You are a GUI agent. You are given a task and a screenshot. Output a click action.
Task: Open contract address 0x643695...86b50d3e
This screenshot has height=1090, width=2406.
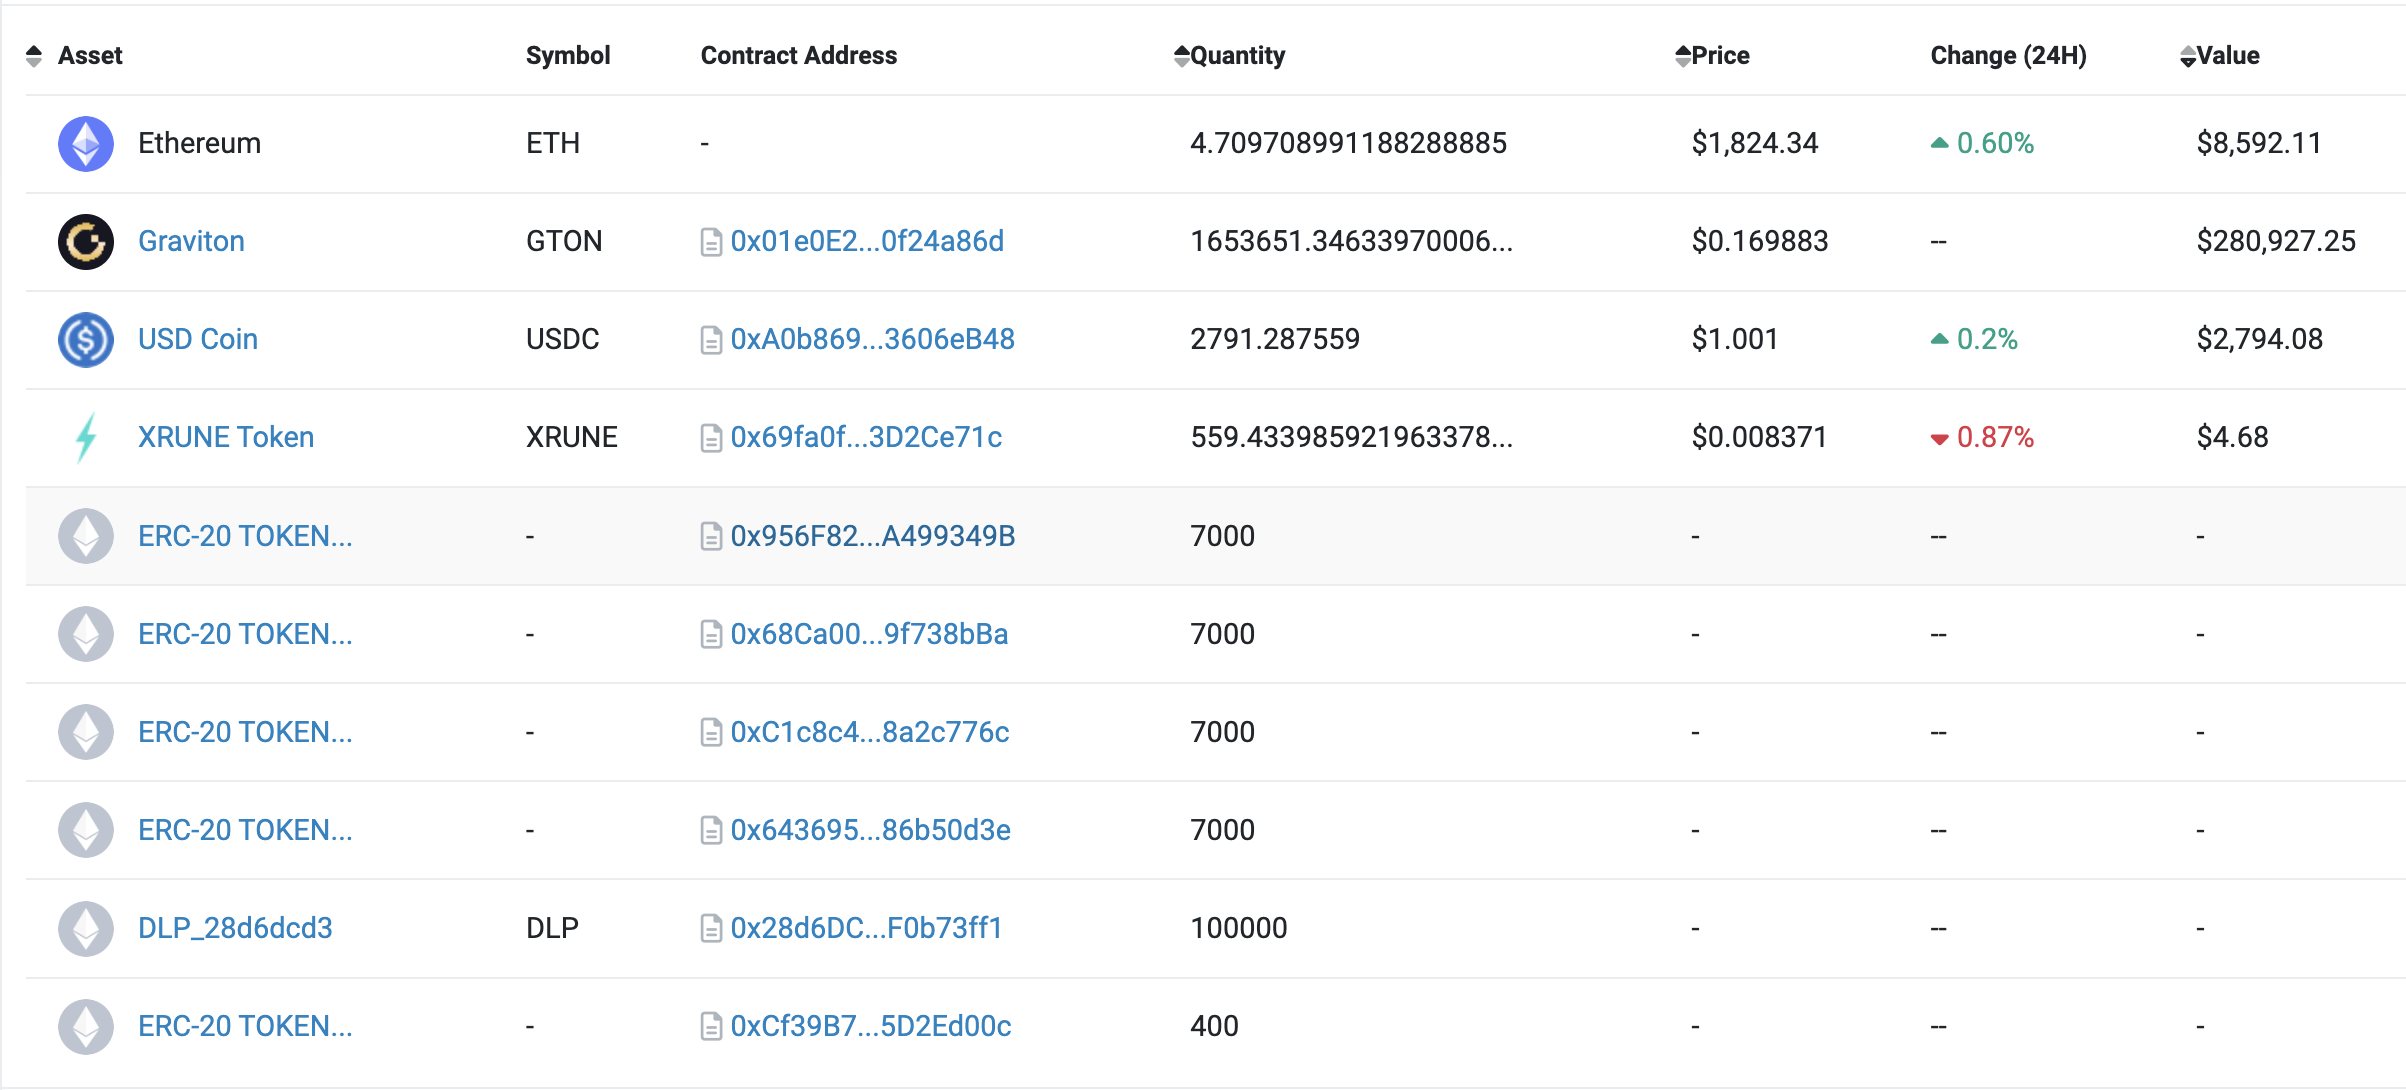tap(870, 831)
